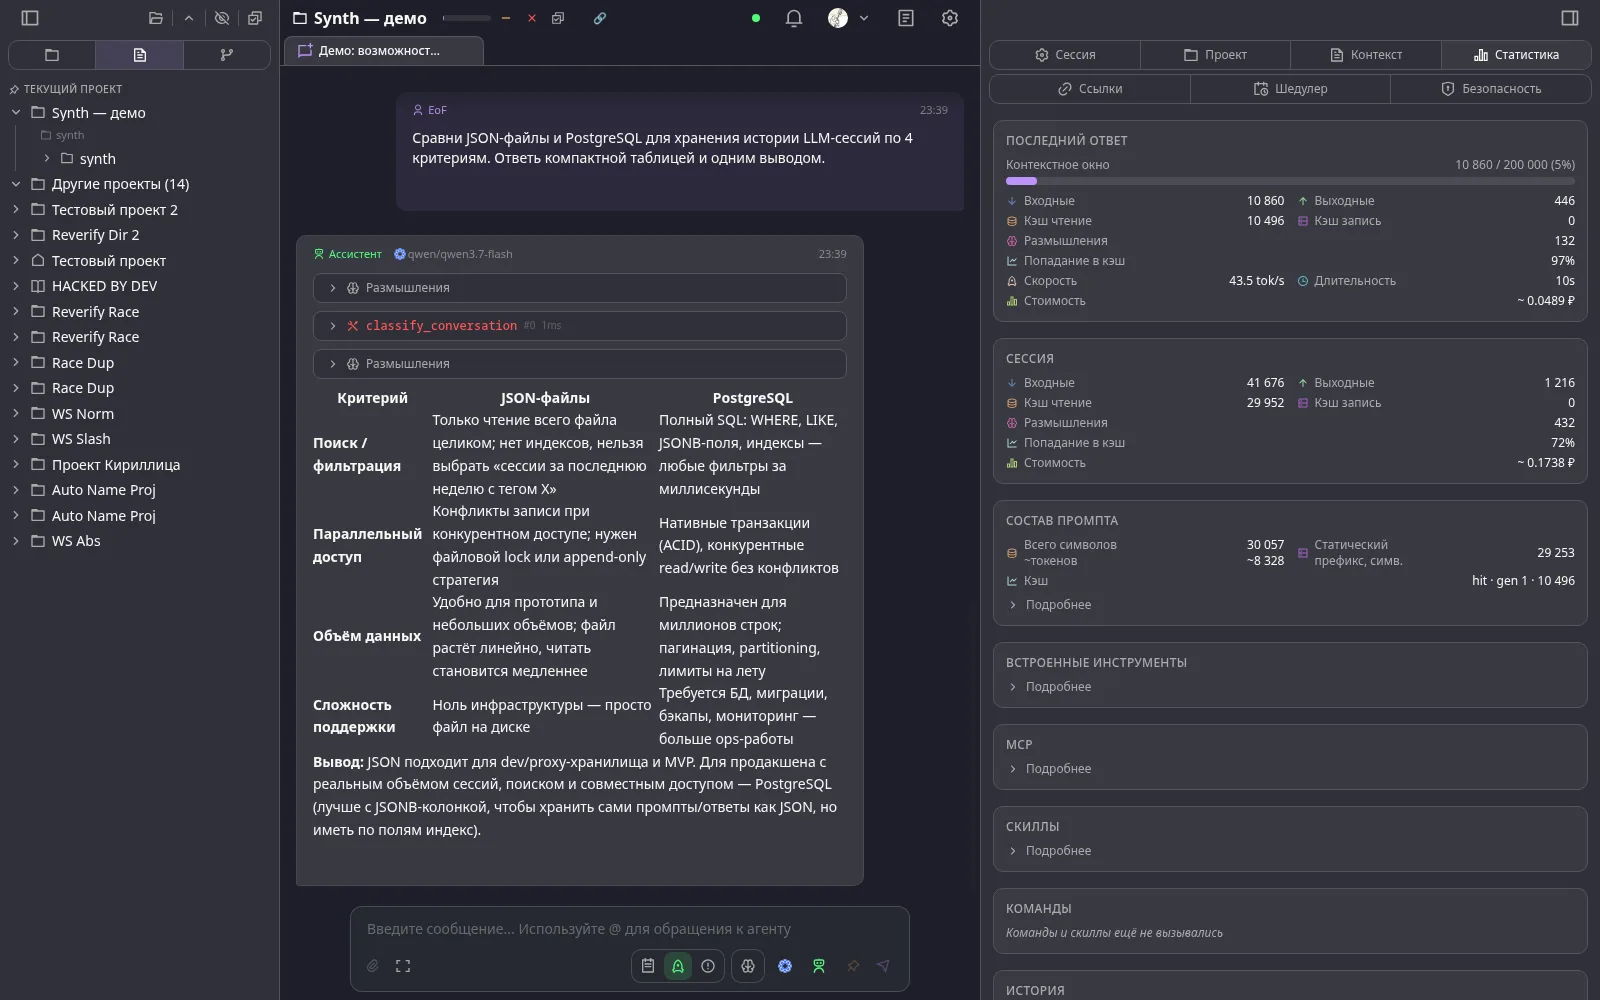Click the message input field

[x=629, y=929]
